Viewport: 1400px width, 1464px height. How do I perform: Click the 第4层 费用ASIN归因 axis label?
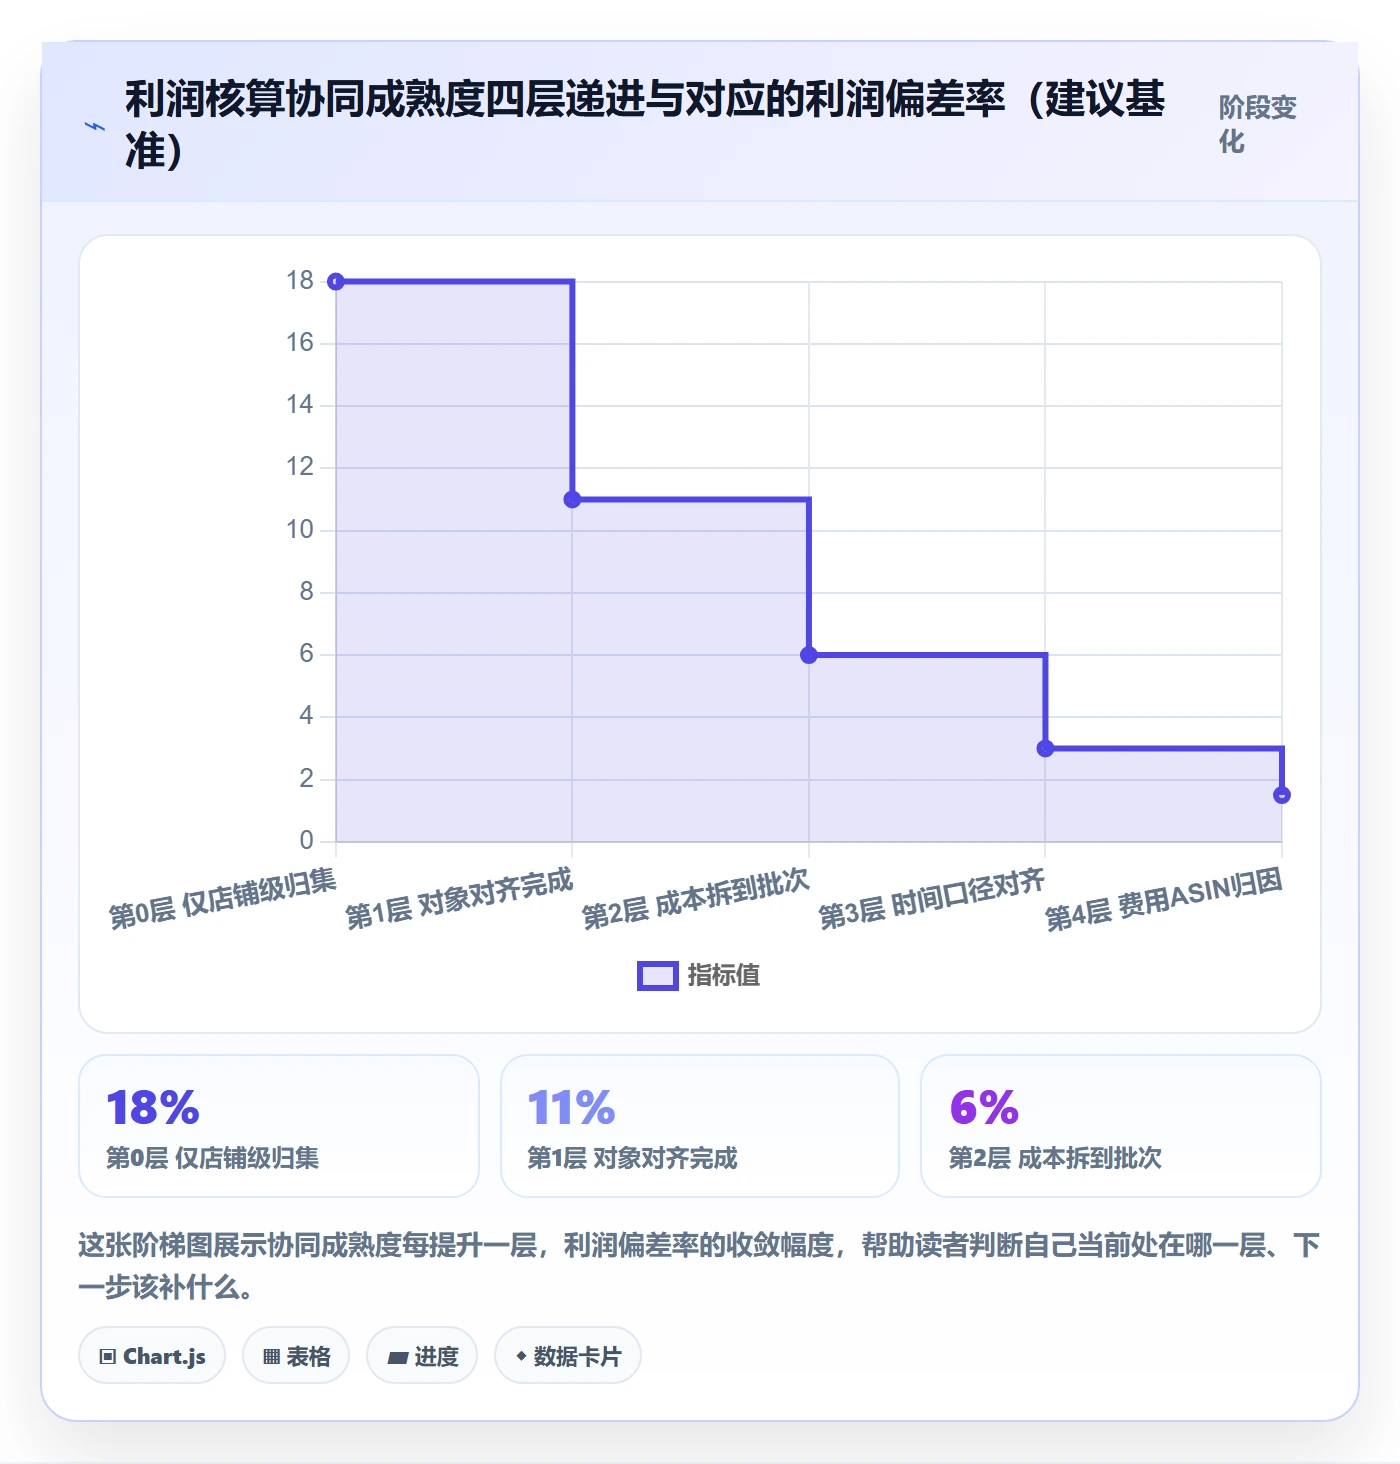click(x=1164, y=899)
